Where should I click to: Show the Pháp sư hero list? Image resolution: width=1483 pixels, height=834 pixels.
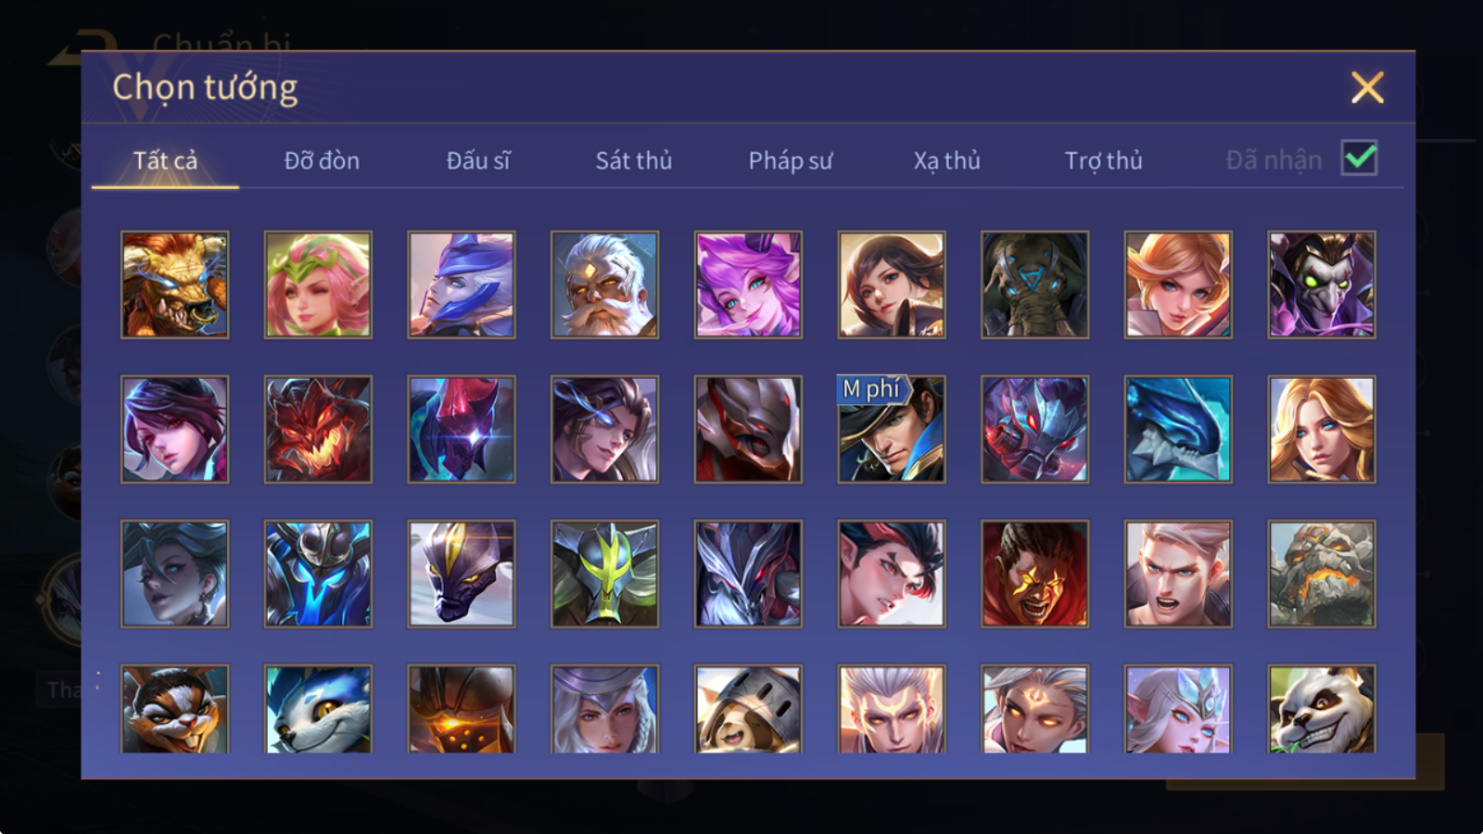click(790, 160)
